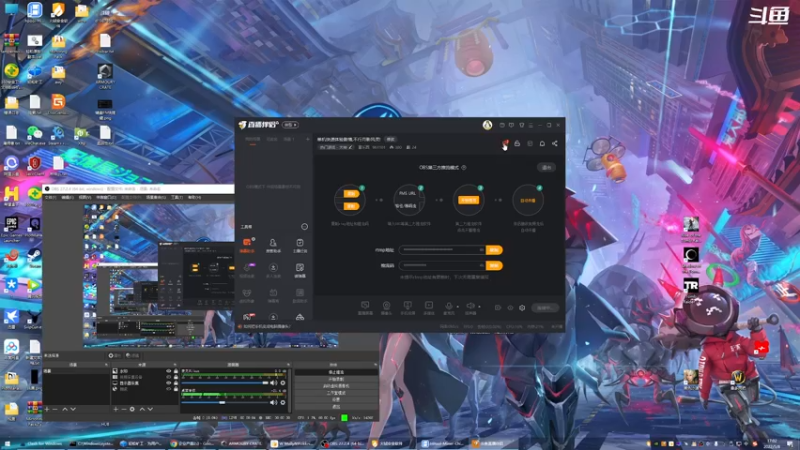Open the user avatar in companion title bar
Viewport: 800px width, 450px height.
(487, 126)
